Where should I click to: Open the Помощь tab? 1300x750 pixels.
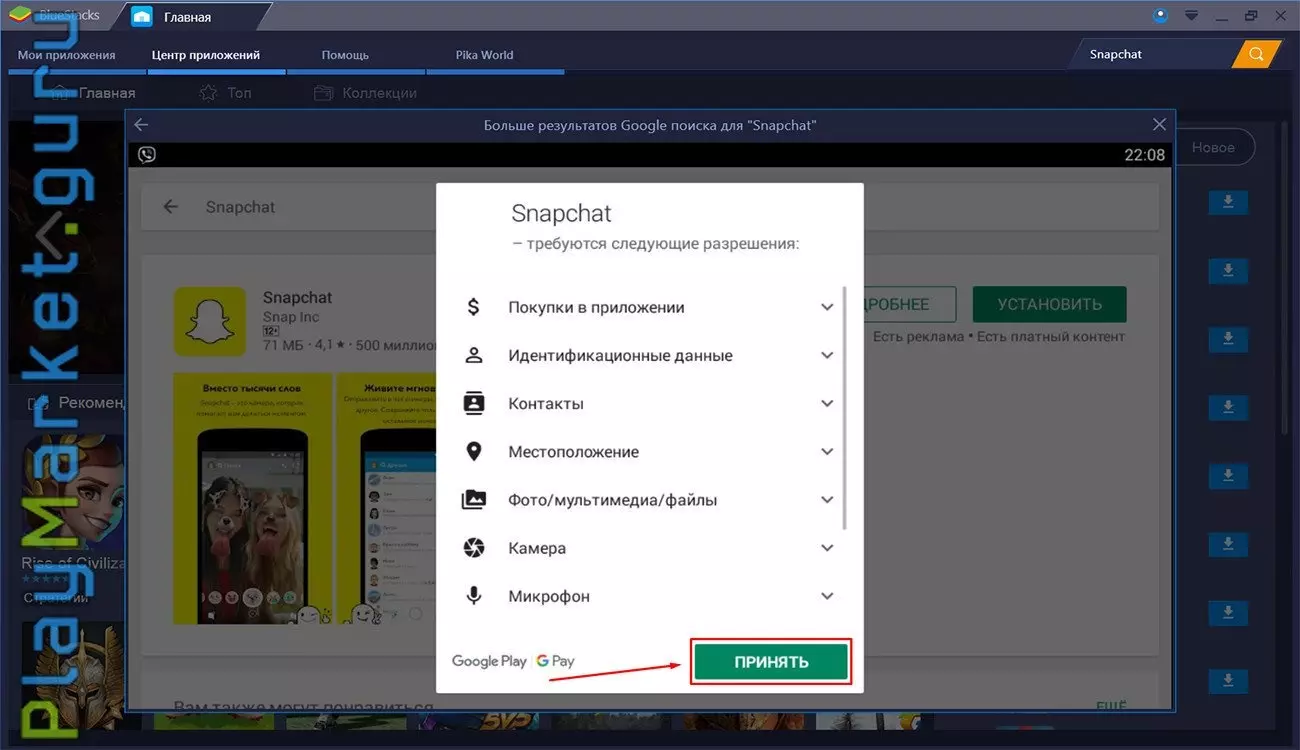[345, 55]
